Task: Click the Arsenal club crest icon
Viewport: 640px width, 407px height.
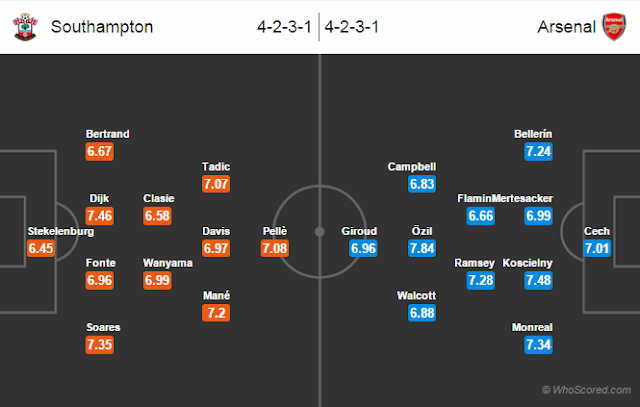Action: 614,27
